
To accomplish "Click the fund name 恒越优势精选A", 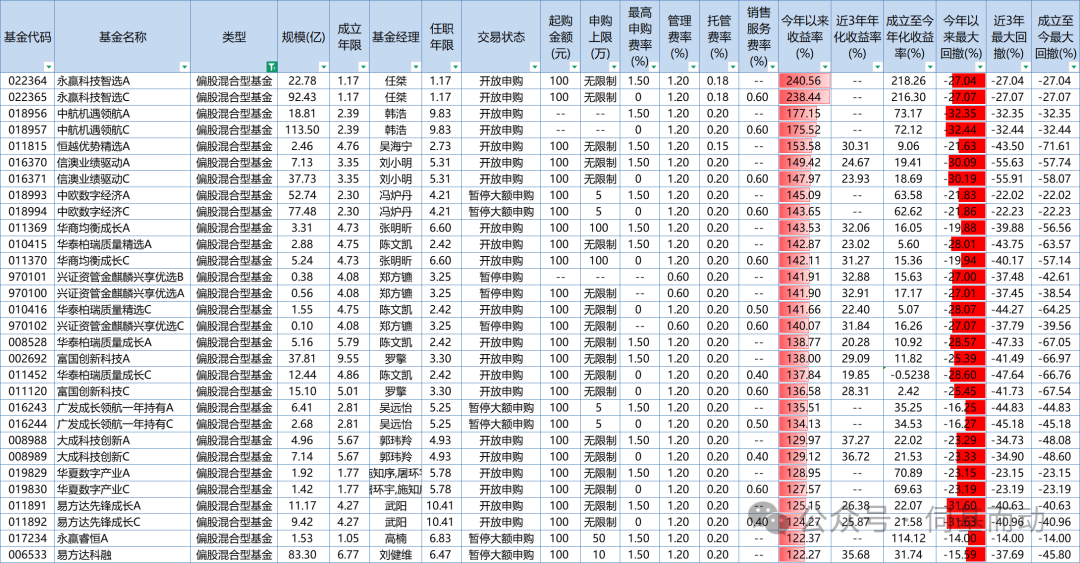I will (x=93, y=146).
